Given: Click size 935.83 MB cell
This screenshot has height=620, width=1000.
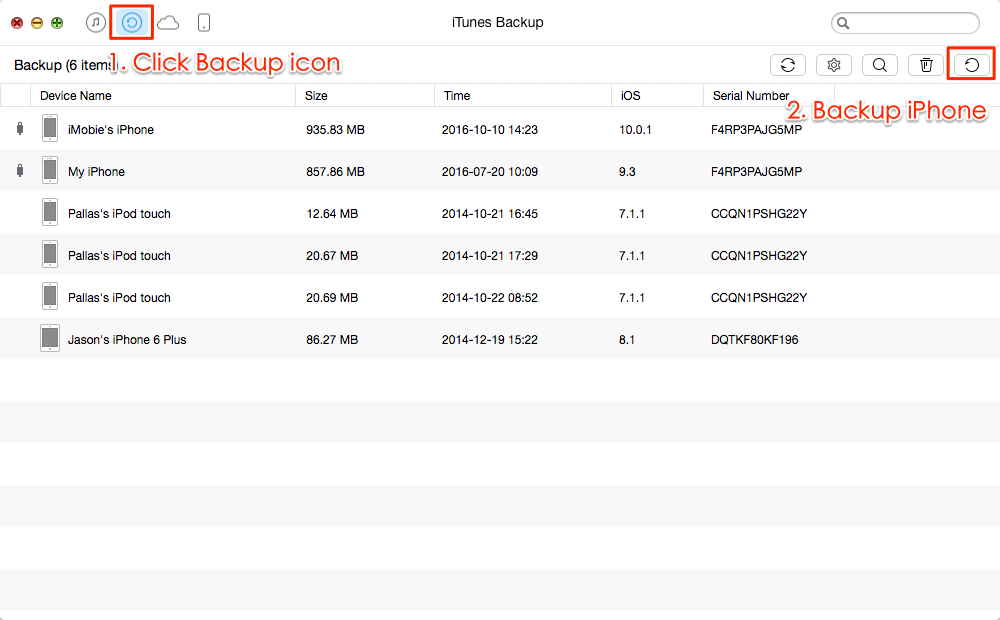Looking at the screenshot, I should click(x=335, y=129).
